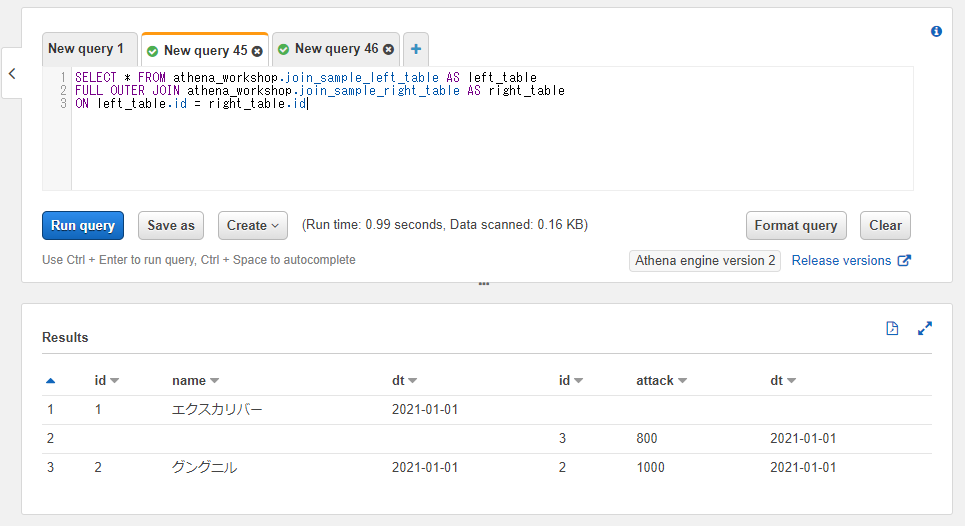Expand the collapsed left sidebar panel
This screenshot has width=965, height=526.
click(x=12, y=73)
